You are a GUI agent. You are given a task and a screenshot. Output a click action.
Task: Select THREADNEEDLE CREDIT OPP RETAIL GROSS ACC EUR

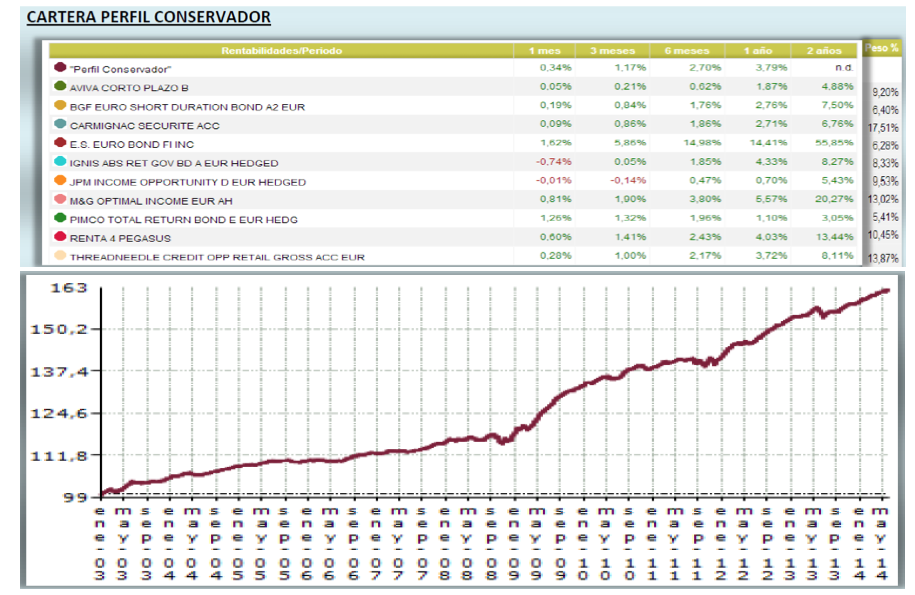(x=217, y=257)
